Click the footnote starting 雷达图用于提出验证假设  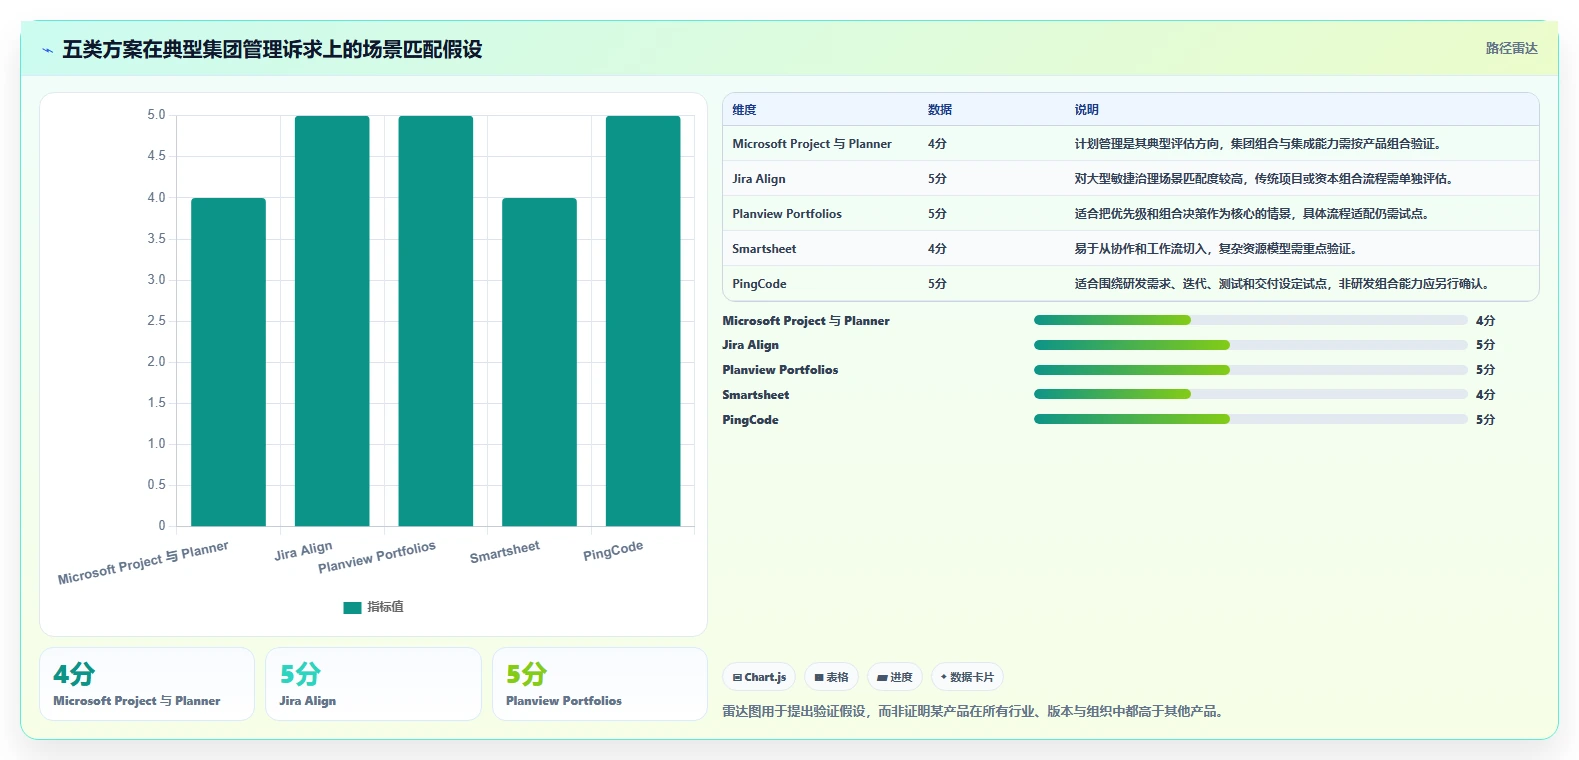(975, 712)
